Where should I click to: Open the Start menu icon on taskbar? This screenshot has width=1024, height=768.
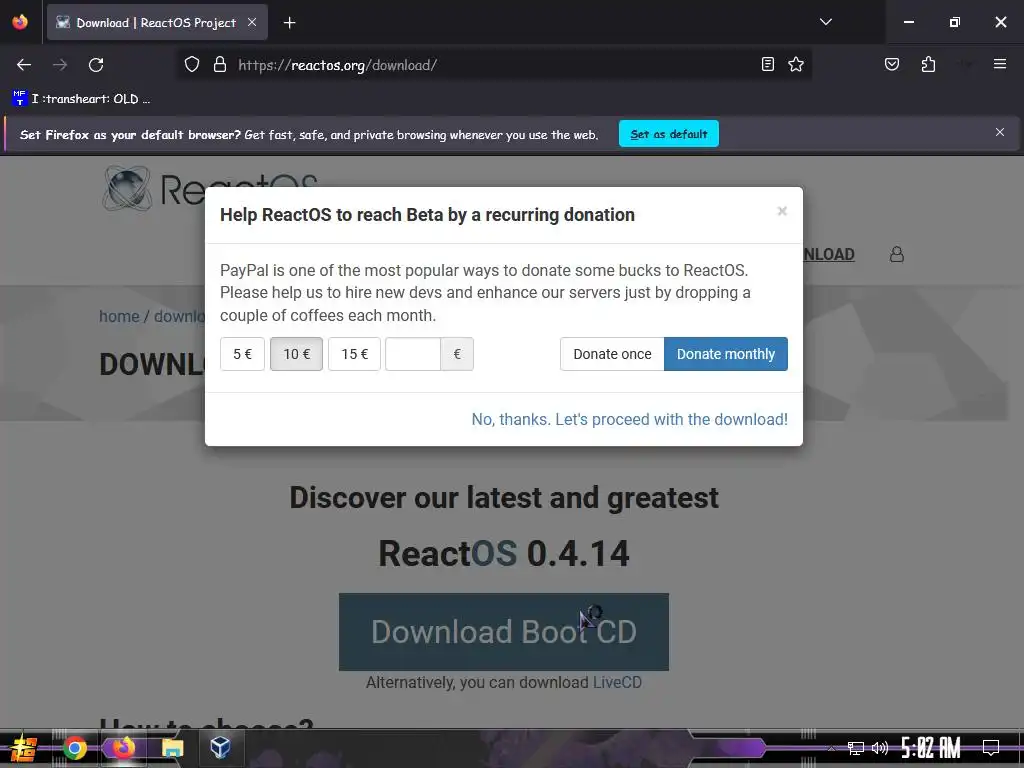[x=23, y=748]
